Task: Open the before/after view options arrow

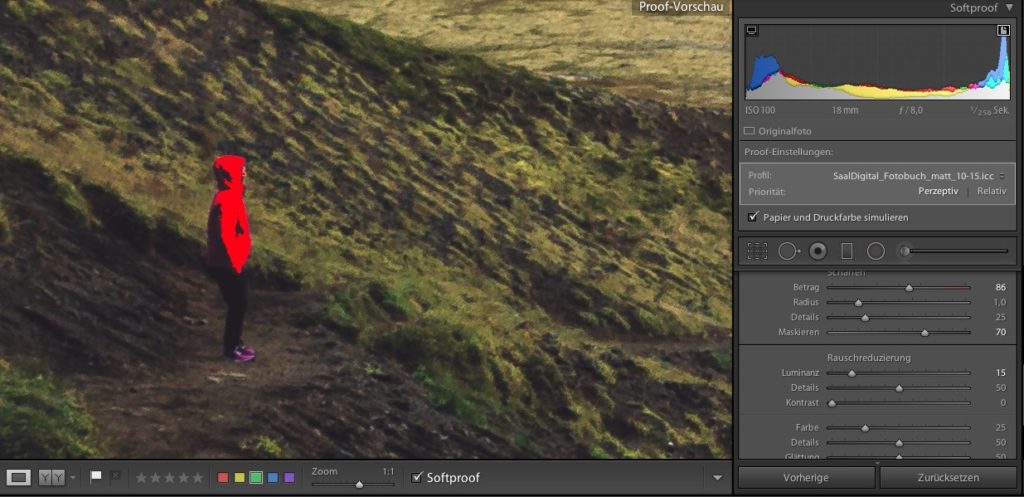Action: [x=73, y=478]
